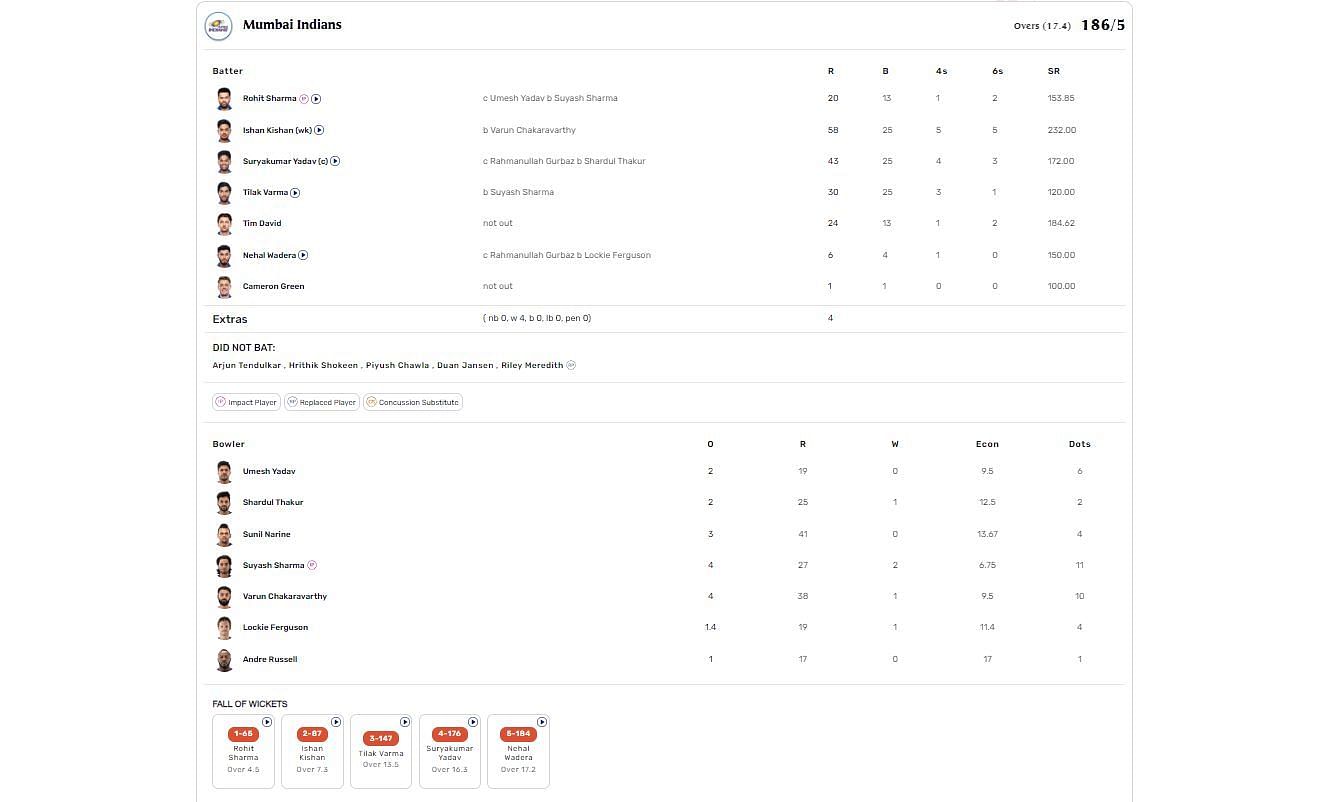Click the Mumbai Indians team heading
This screenshot has height=802, width=1341.
point(292,24)
